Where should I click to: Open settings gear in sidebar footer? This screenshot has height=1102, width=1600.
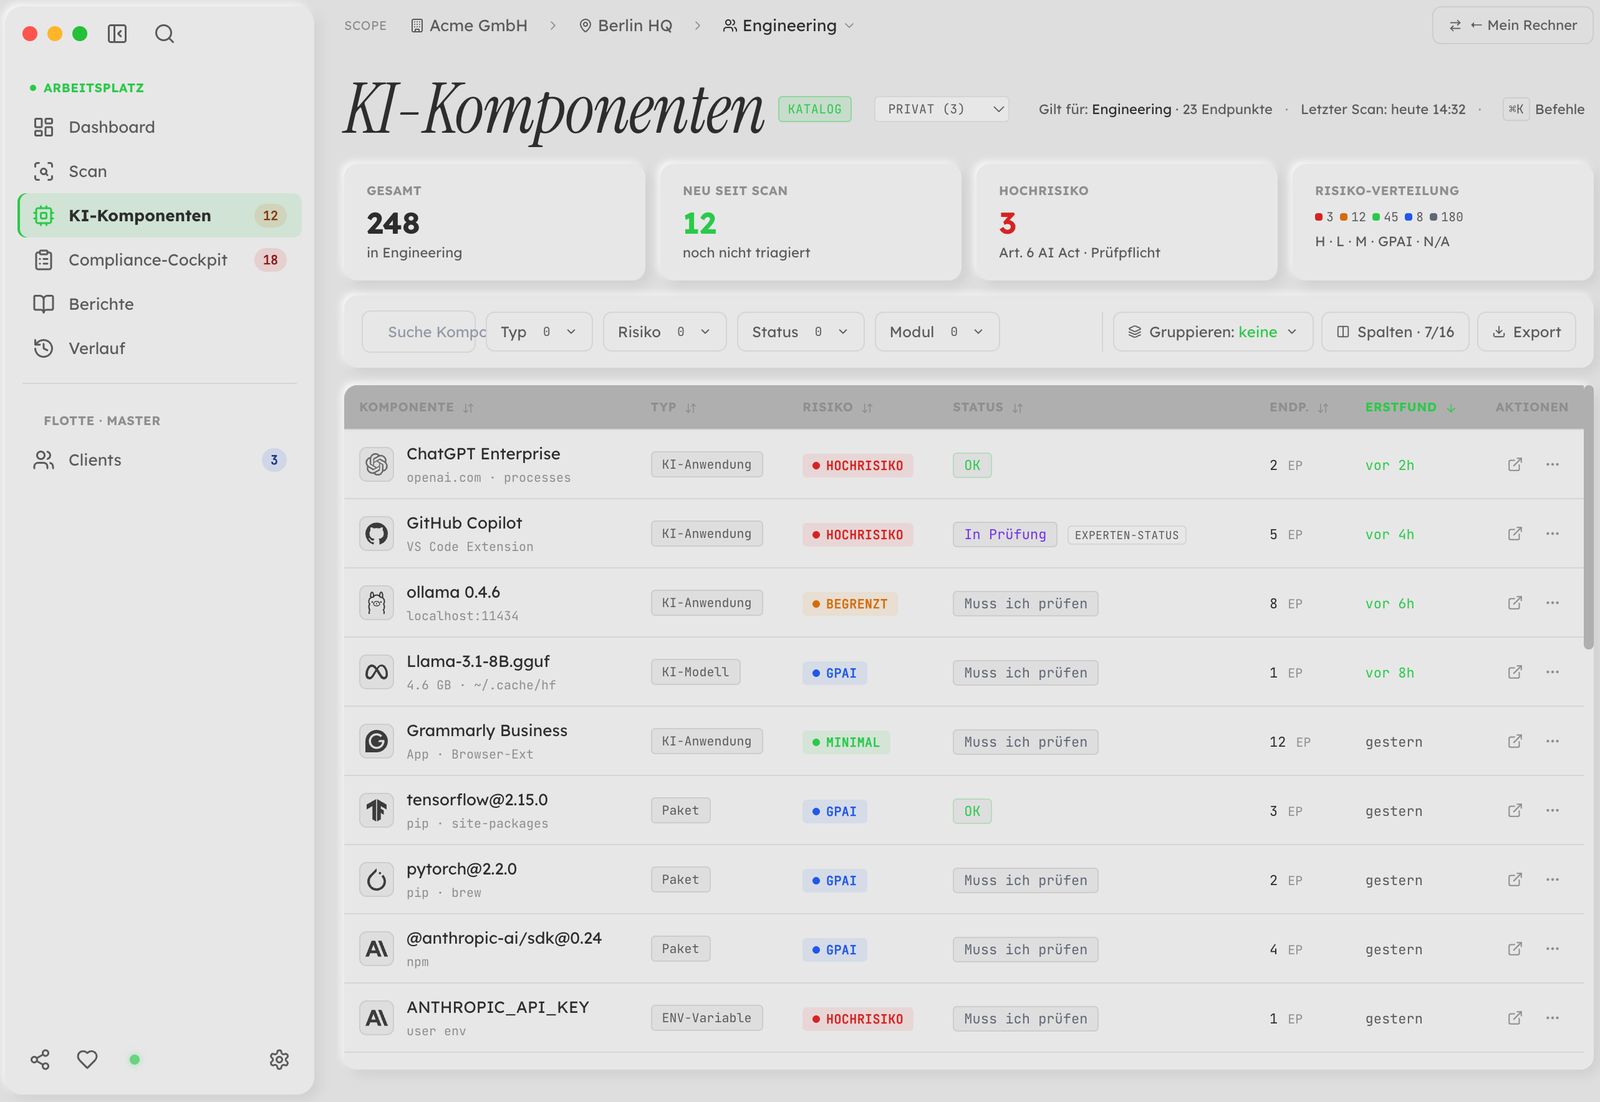(280, 1060)
